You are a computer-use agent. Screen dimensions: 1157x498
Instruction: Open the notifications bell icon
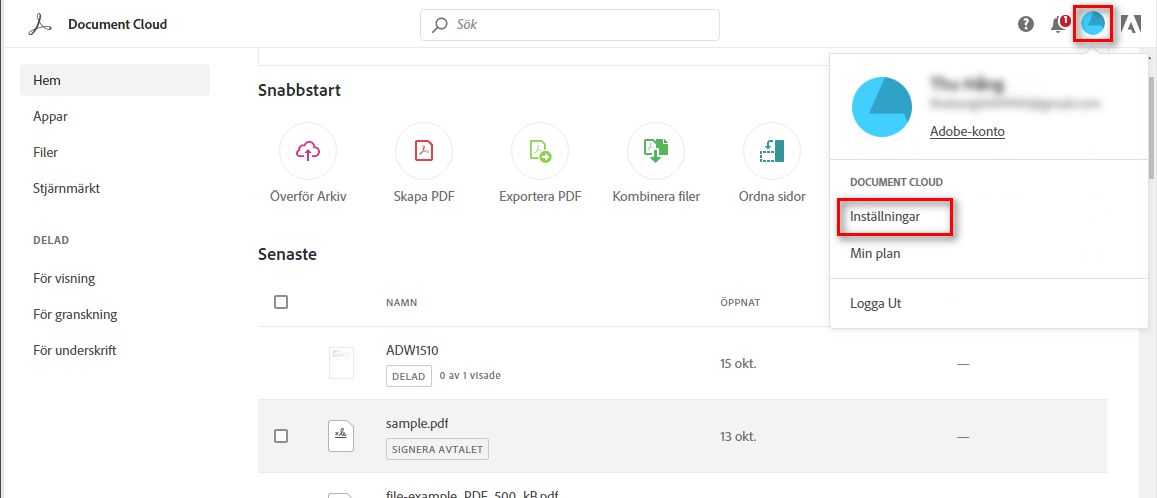coord(1059,24)
